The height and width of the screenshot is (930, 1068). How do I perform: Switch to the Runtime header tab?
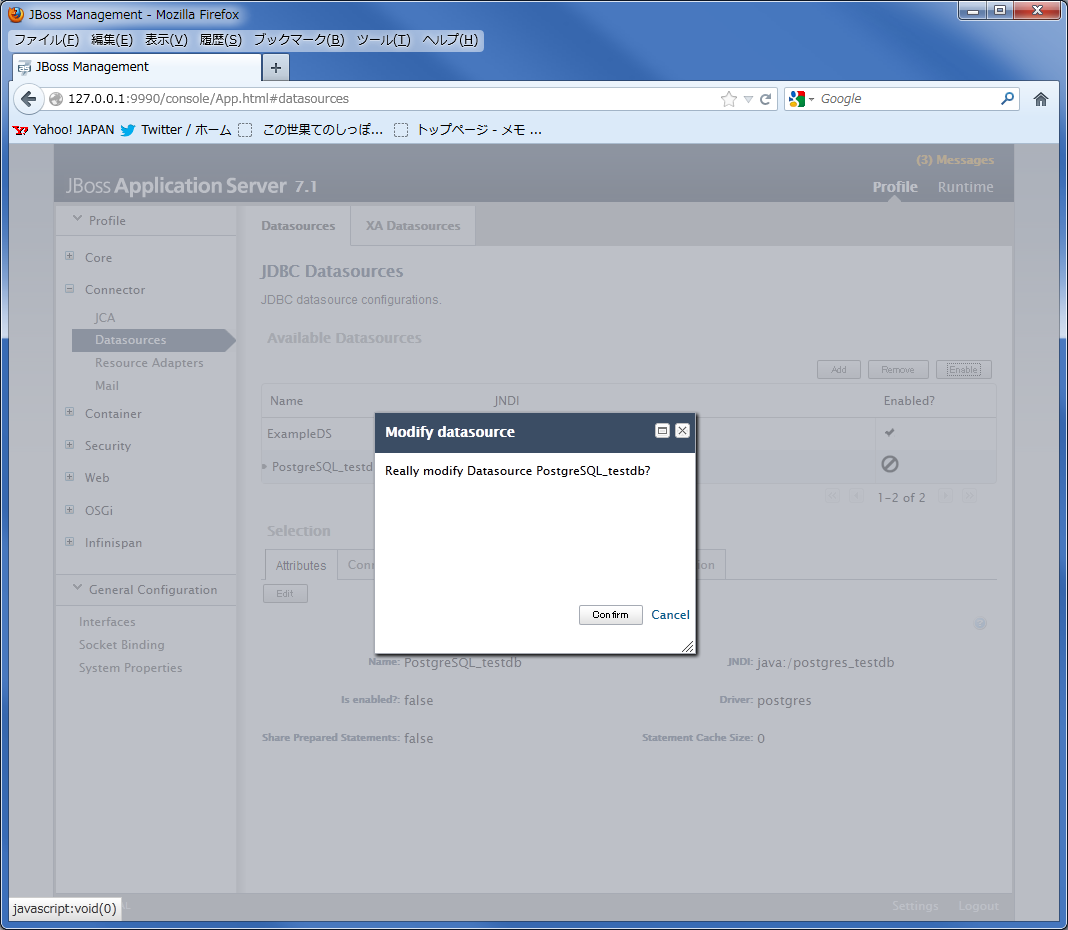click(965, 187)
